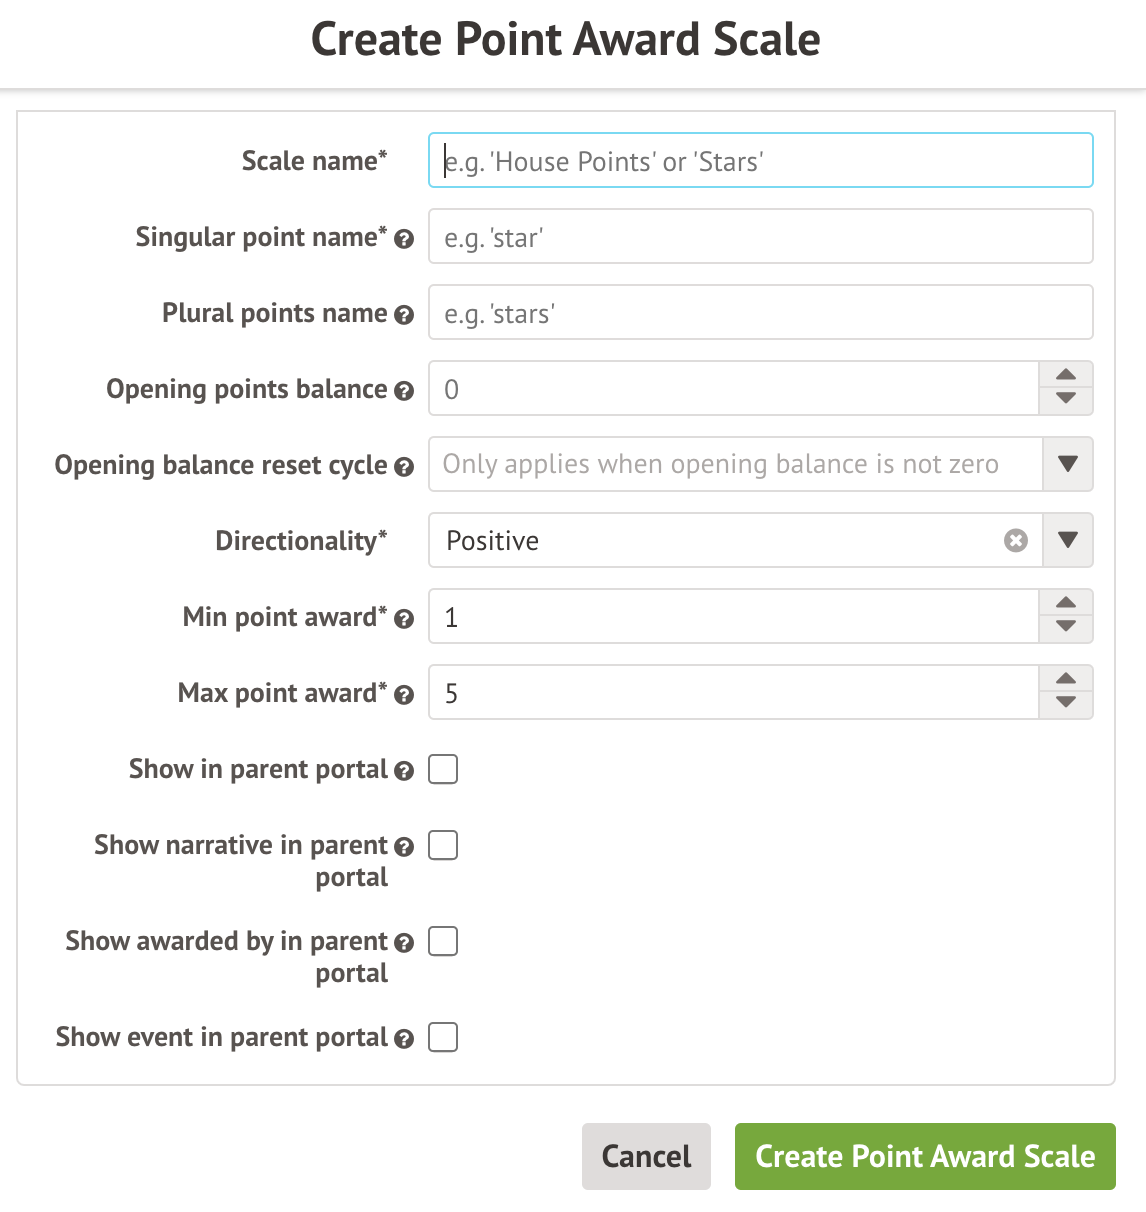Toggle Show event in parent portal checkbox
1146x1212 pixels.
(443, 1037)
